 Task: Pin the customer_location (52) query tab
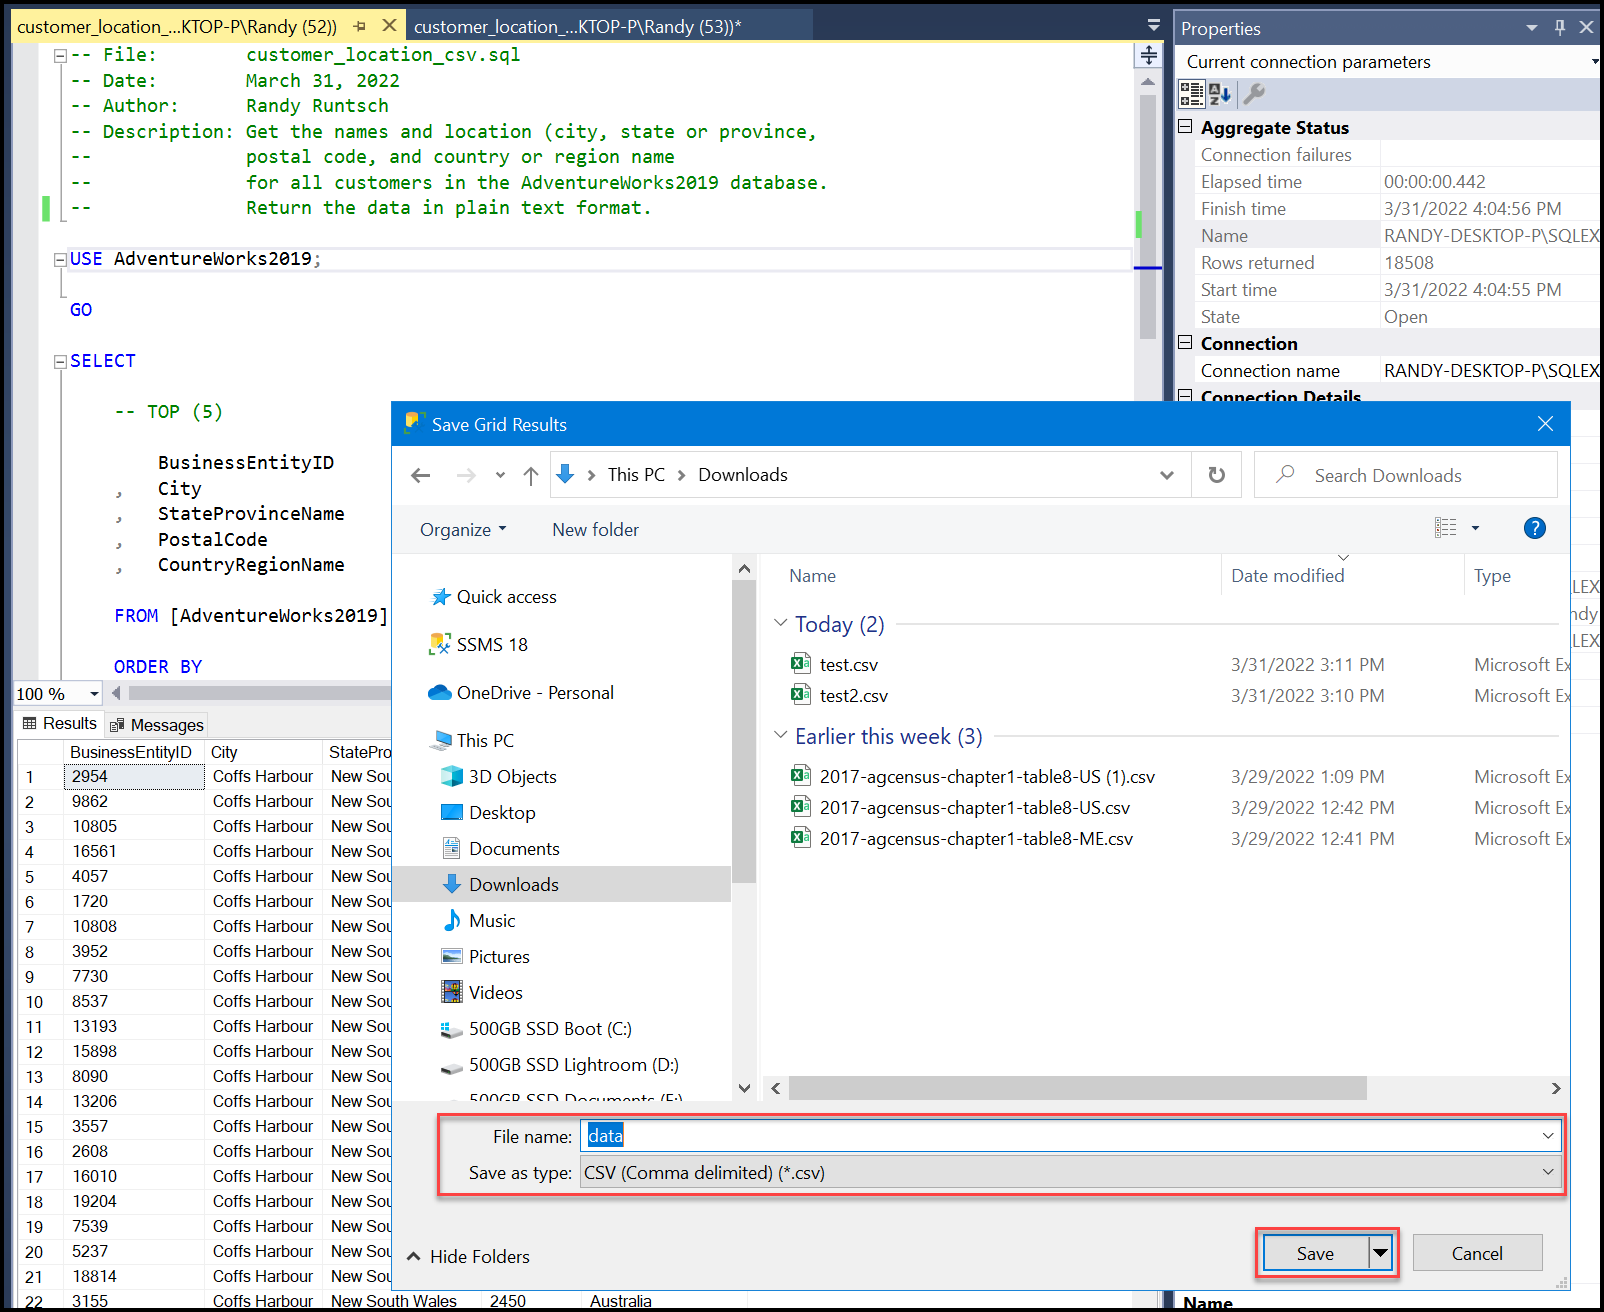coord(360,26)
